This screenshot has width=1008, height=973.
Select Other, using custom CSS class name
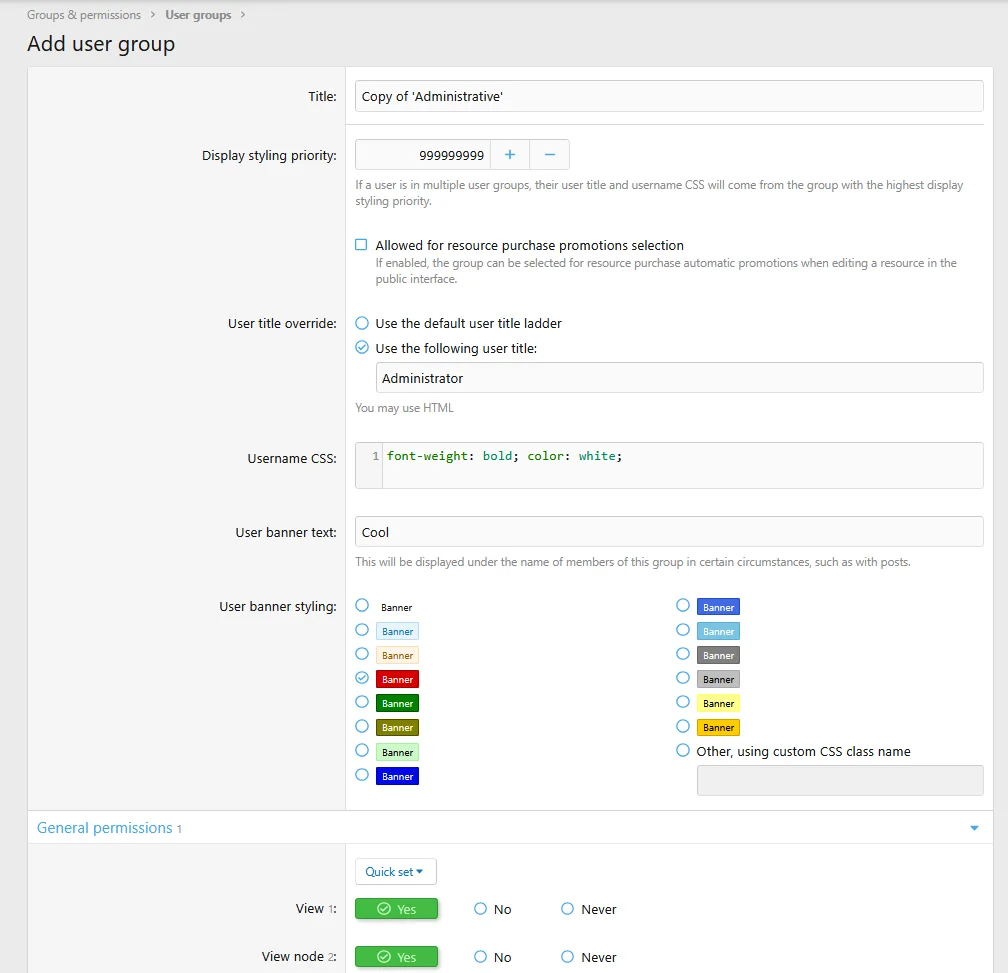683,750
